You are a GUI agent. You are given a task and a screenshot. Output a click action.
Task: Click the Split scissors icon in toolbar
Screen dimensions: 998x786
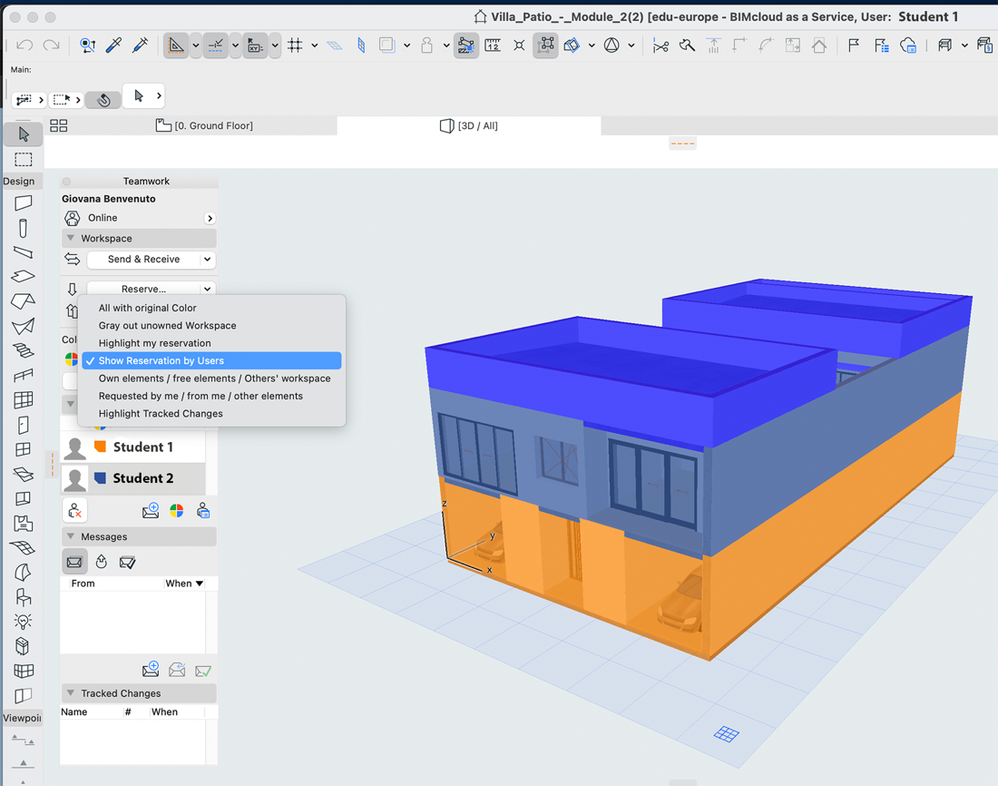pyautogui.click(x=660, y=45)
